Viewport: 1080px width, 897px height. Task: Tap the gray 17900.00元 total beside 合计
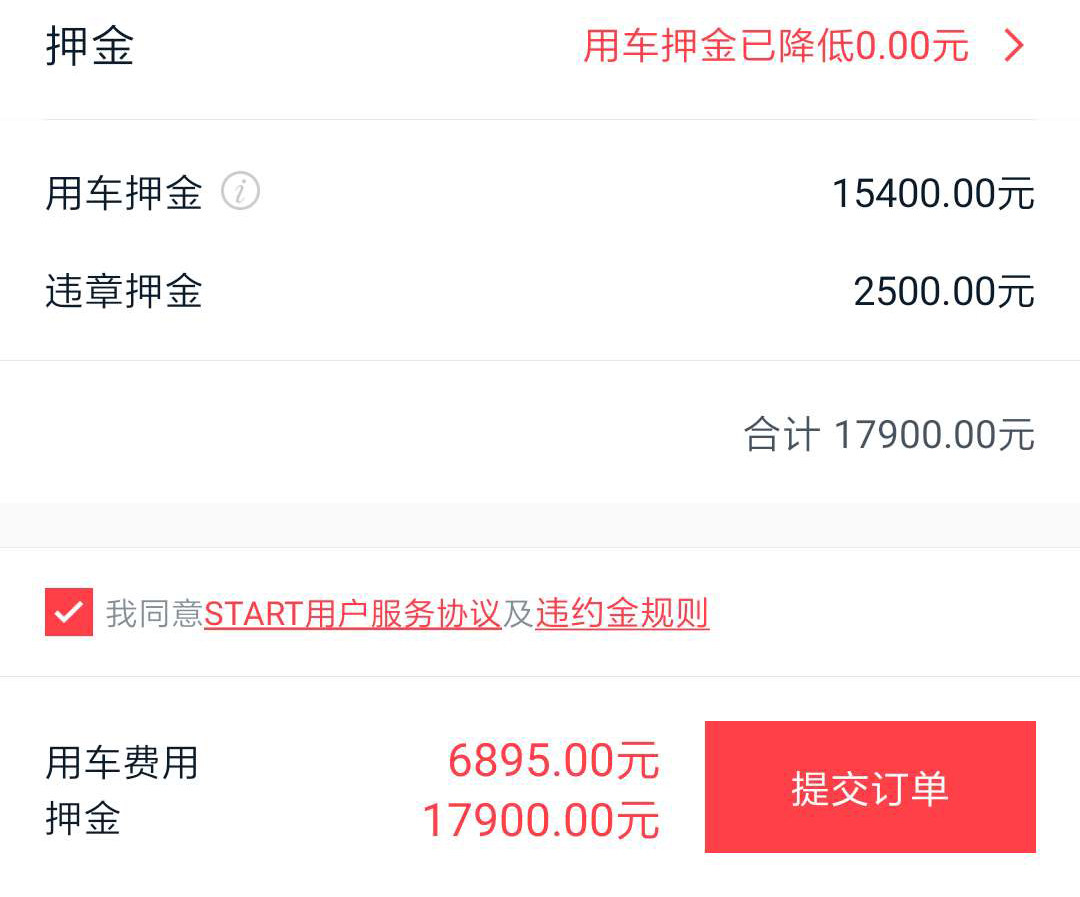[x=934, y=435]
